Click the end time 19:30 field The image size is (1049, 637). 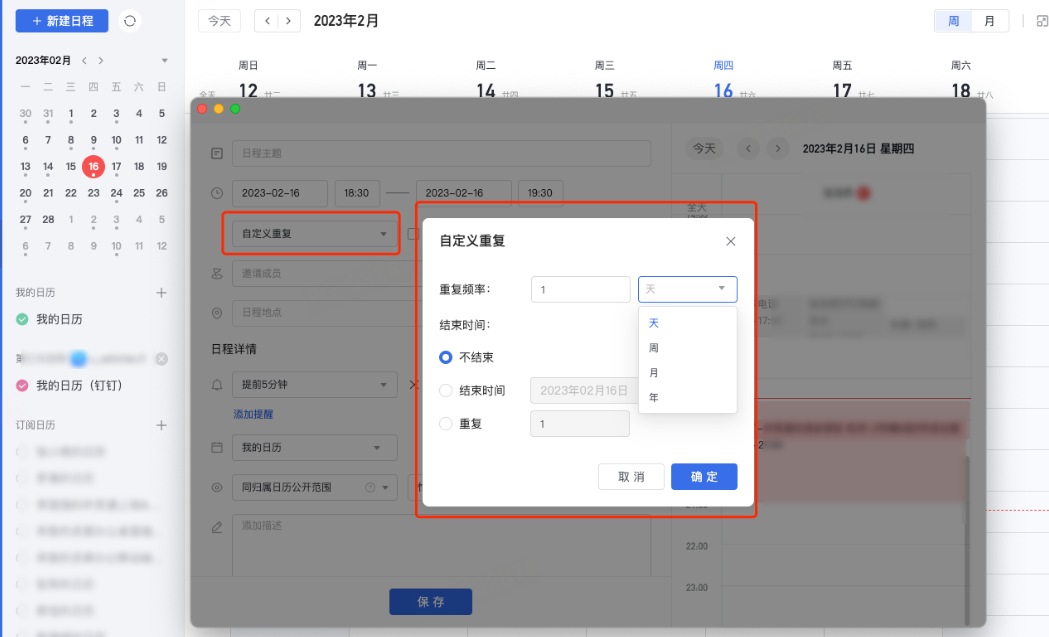[x=540, y=193]
